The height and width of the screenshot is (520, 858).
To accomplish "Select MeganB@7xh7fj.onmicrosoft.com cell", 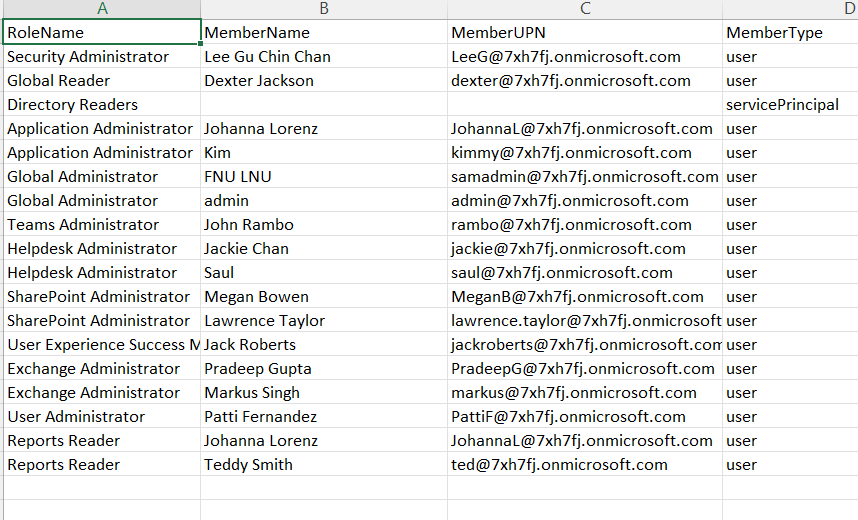I will click(585, 297).
